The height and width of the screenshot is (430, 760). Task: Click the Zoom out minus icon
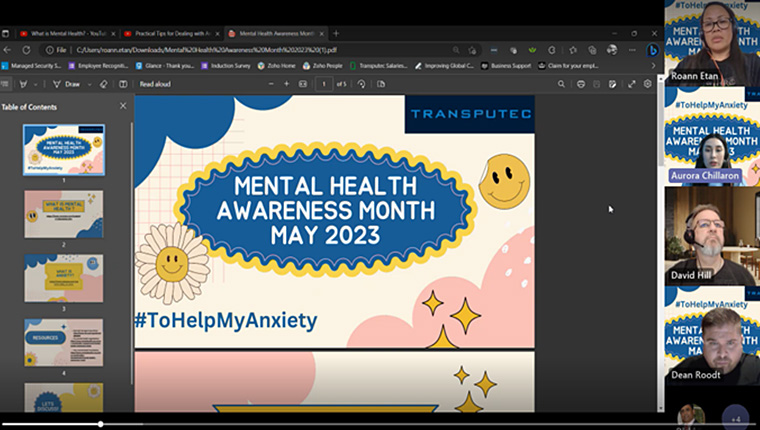pos(269,84)
